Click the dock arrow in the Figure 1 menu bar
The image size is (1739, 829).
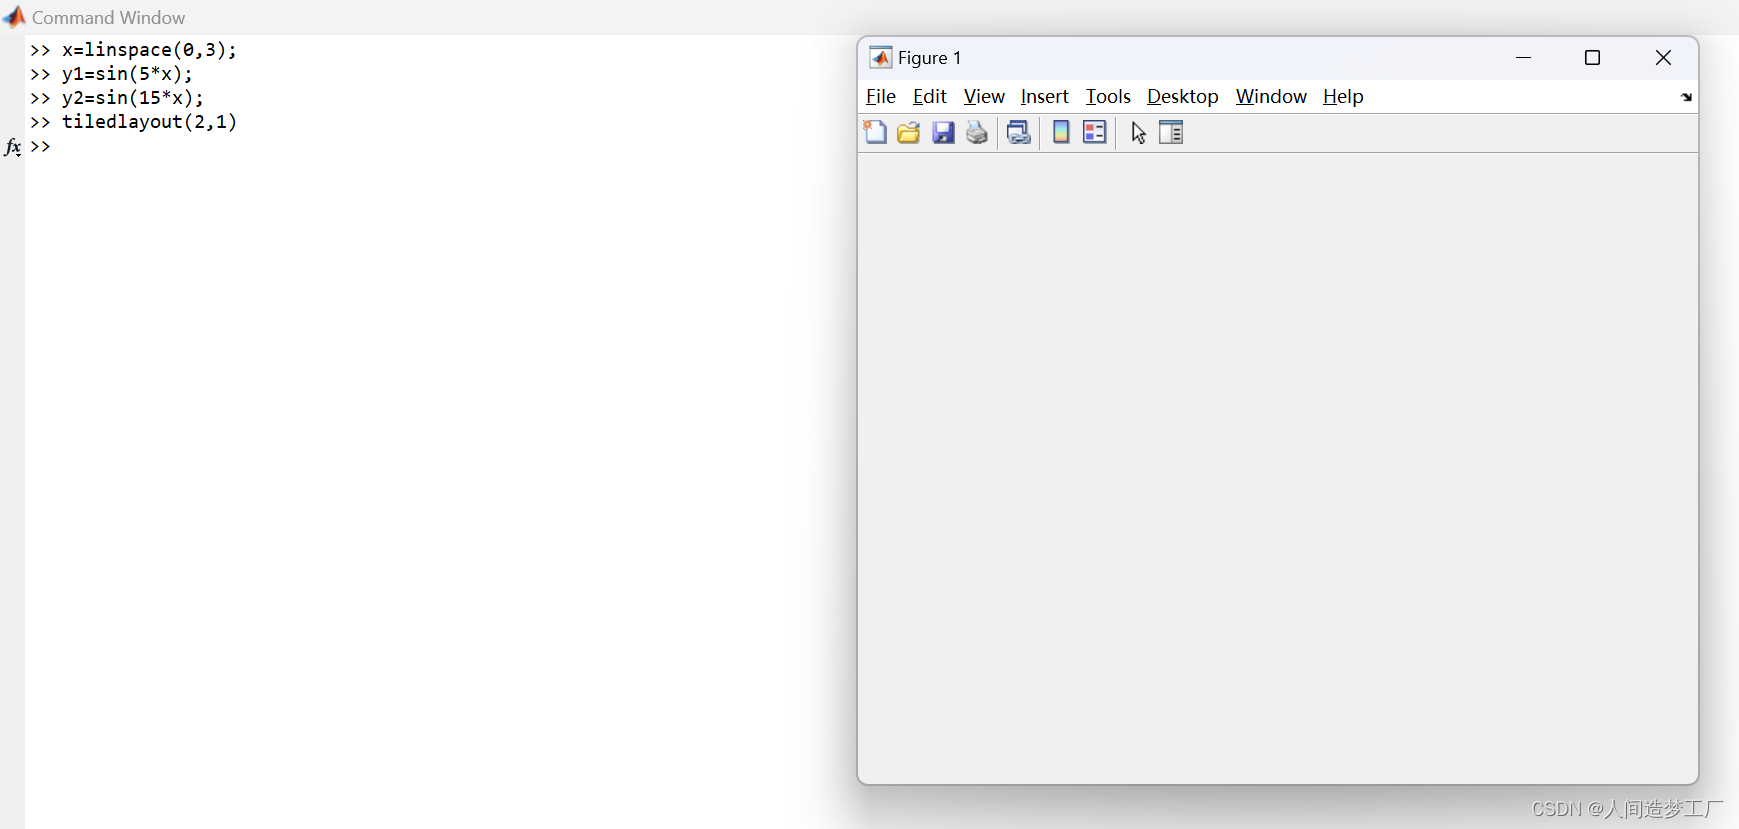(1686, 97)
